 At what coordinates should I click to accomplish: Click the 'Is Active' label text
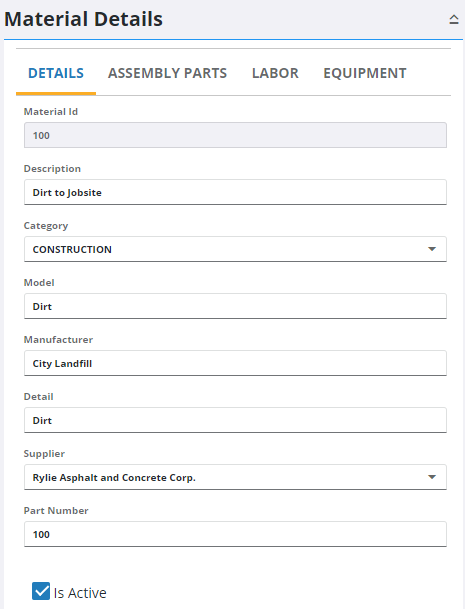coord(80,593)
